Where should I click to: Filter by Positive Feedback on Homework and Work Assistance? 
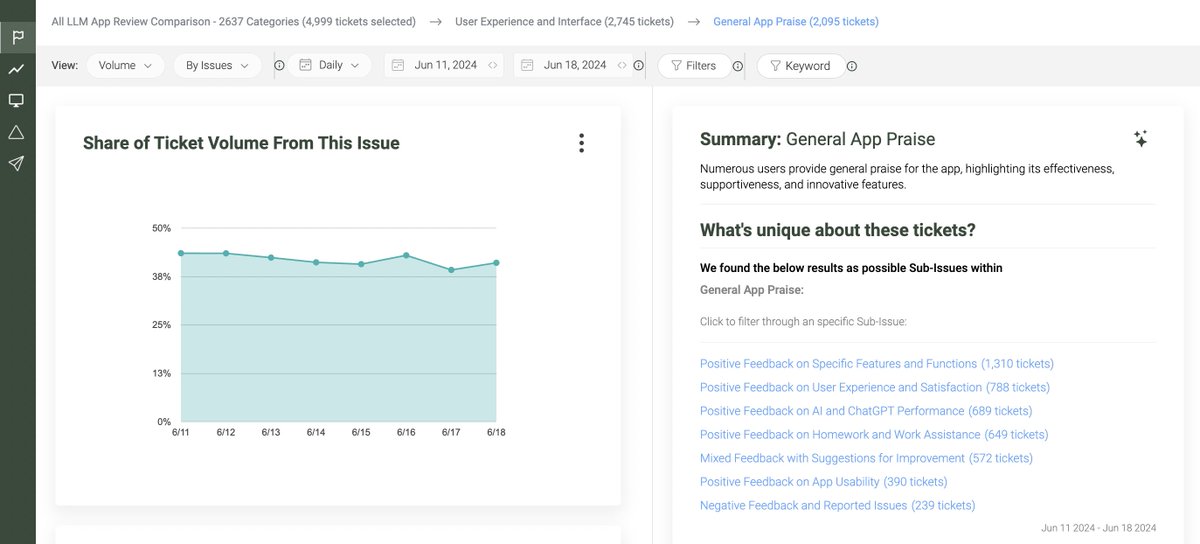(x=874, y=434)
